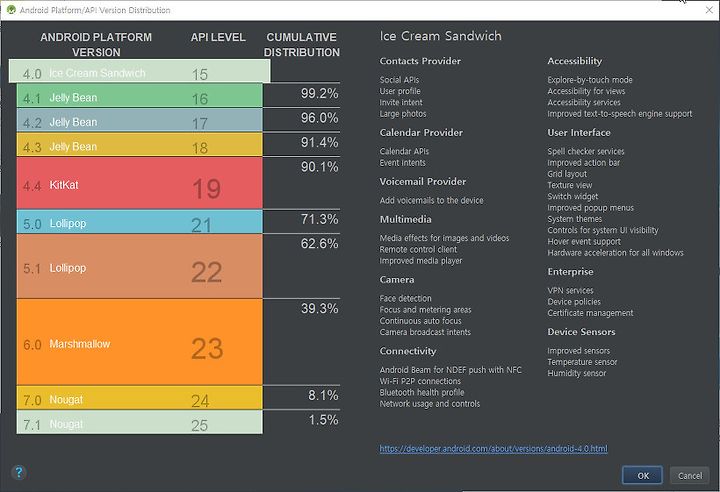Select the 5.0 Lollipop blue bar
This screenshot has height=492, width=720.
[140, 222]
